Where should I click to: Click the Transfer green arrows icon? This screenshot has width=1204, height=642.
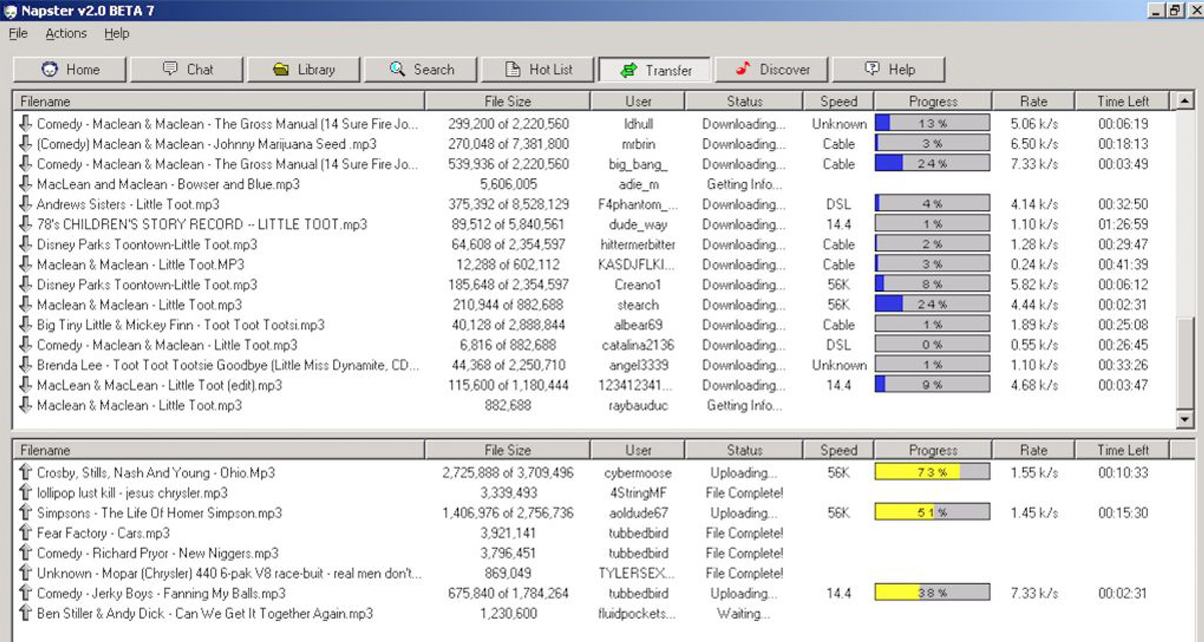click(628, 70)
